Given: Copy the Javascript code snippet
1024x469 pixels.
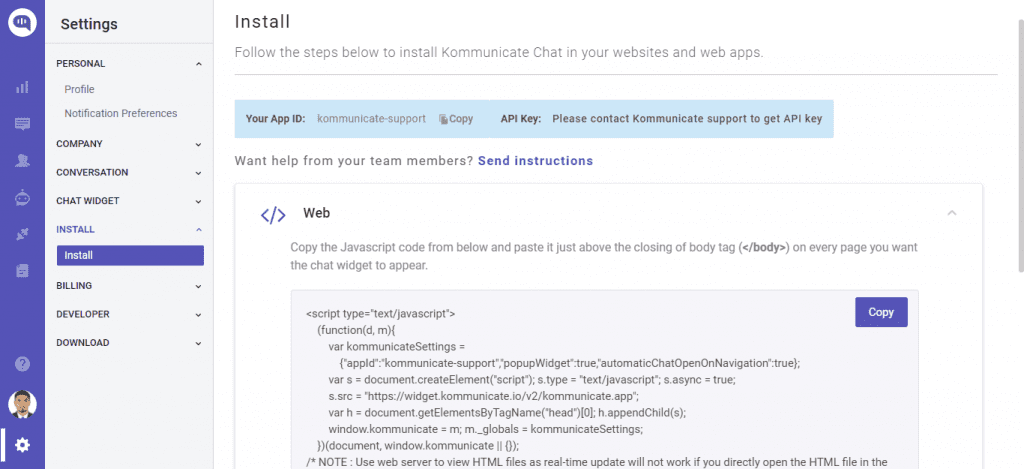Looking at the screenshot, I should pyautogui.click(x=881, y=312).
